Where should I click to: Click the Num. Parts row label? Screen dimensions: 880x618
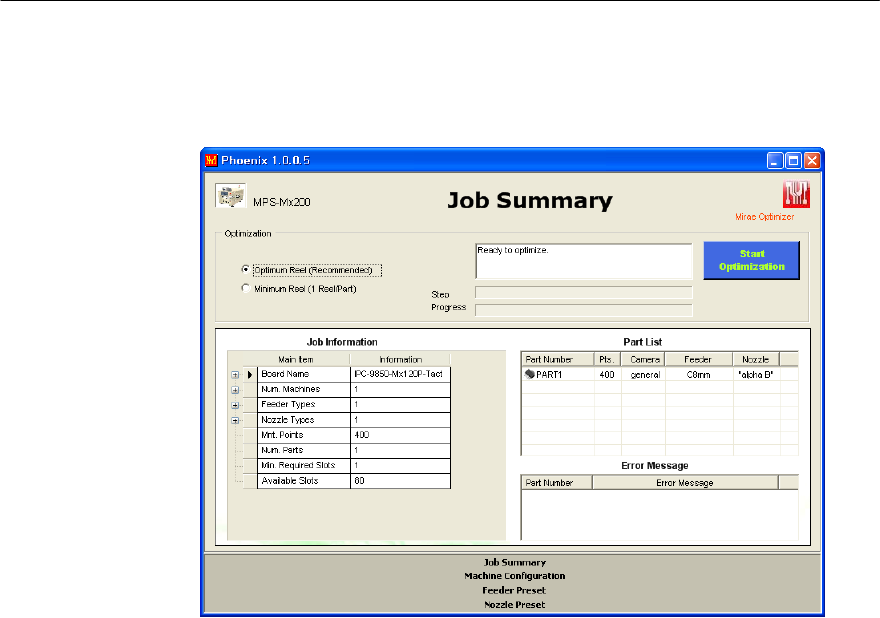click(304, 450)
